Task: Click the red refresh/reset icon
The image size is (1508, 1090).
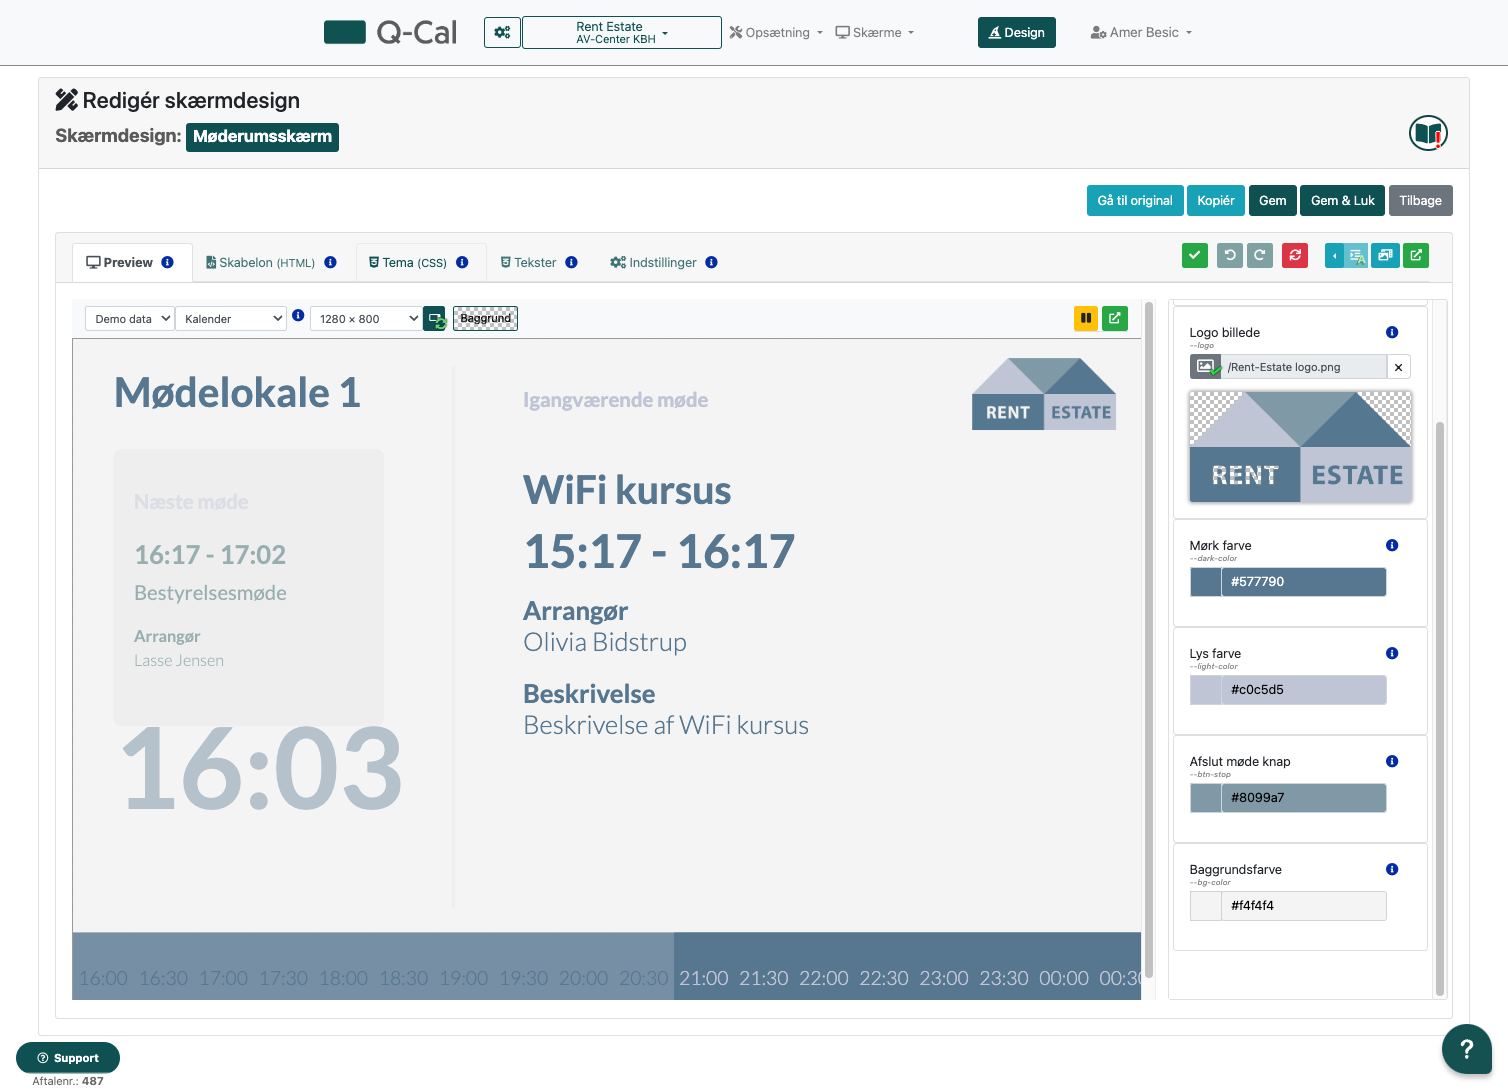Action: (1295, 255)
